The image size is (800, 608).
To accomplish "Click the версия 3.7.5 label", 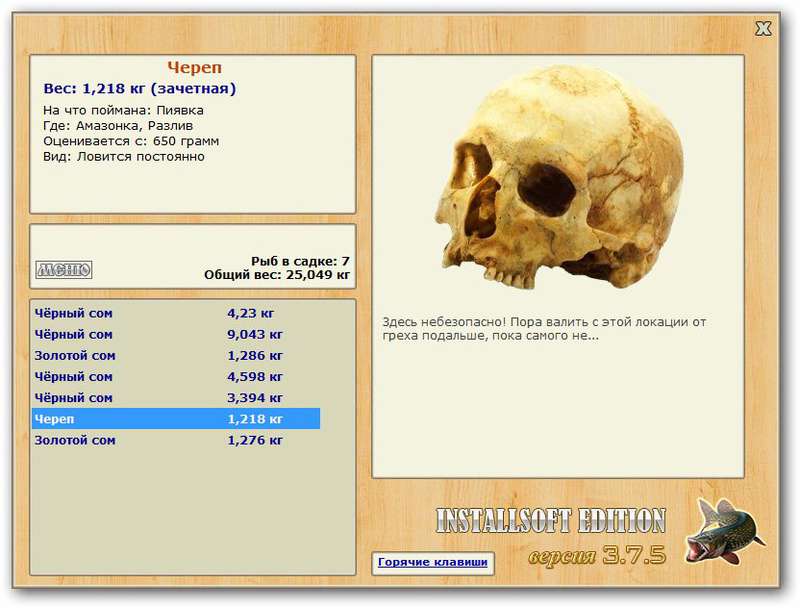I will point(597,555).
